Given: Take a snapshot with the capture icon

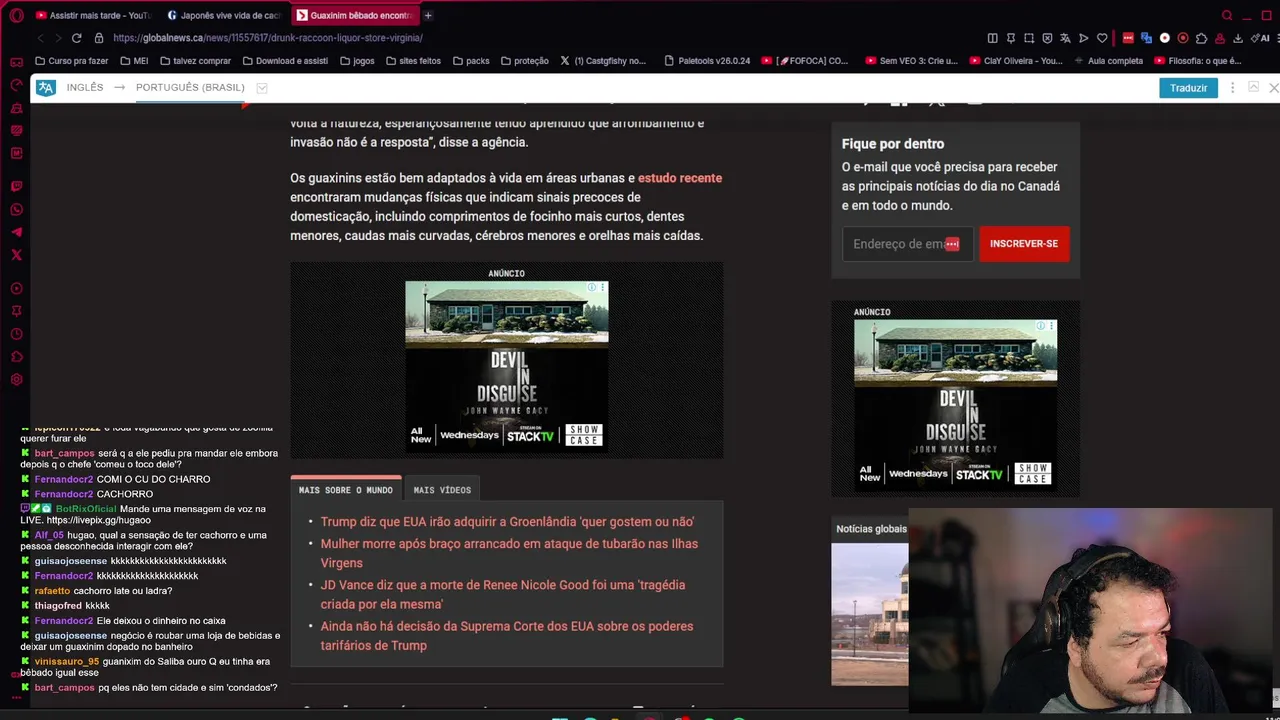Looking at the screenshot, I should (x=1029, y=38).
